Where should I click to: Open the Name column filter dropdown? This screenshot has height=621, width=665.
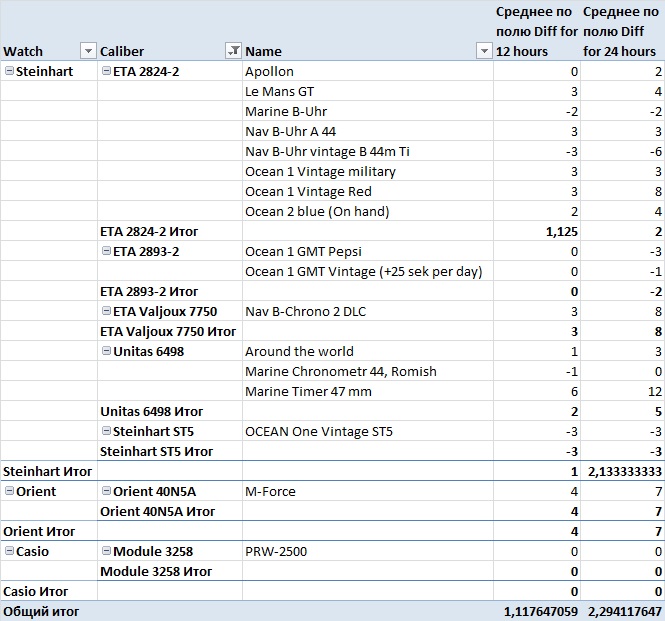485,51
